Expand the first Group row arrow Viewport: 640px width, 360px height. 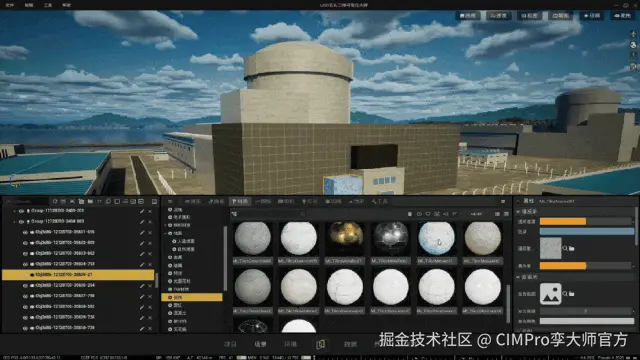pos(15,211)
